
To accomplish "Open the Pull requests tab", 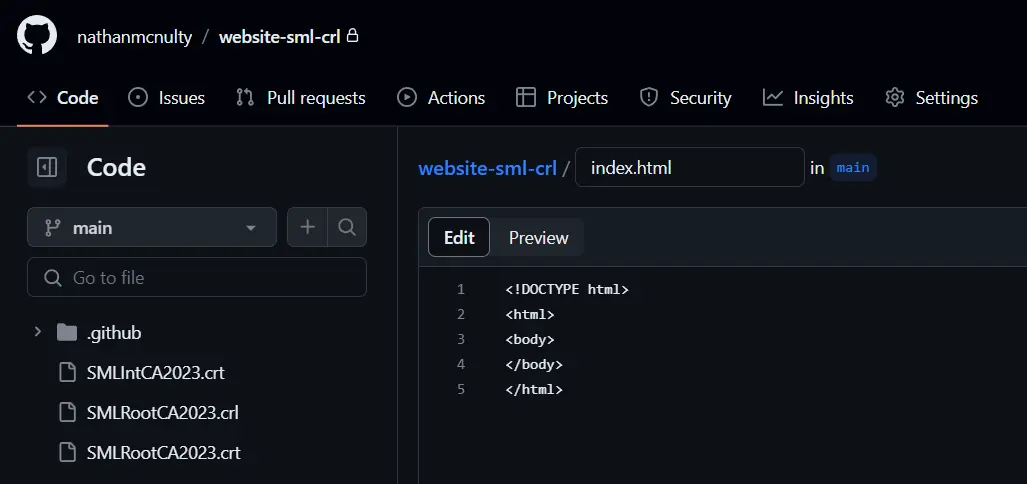I will (x=301, y=97).
